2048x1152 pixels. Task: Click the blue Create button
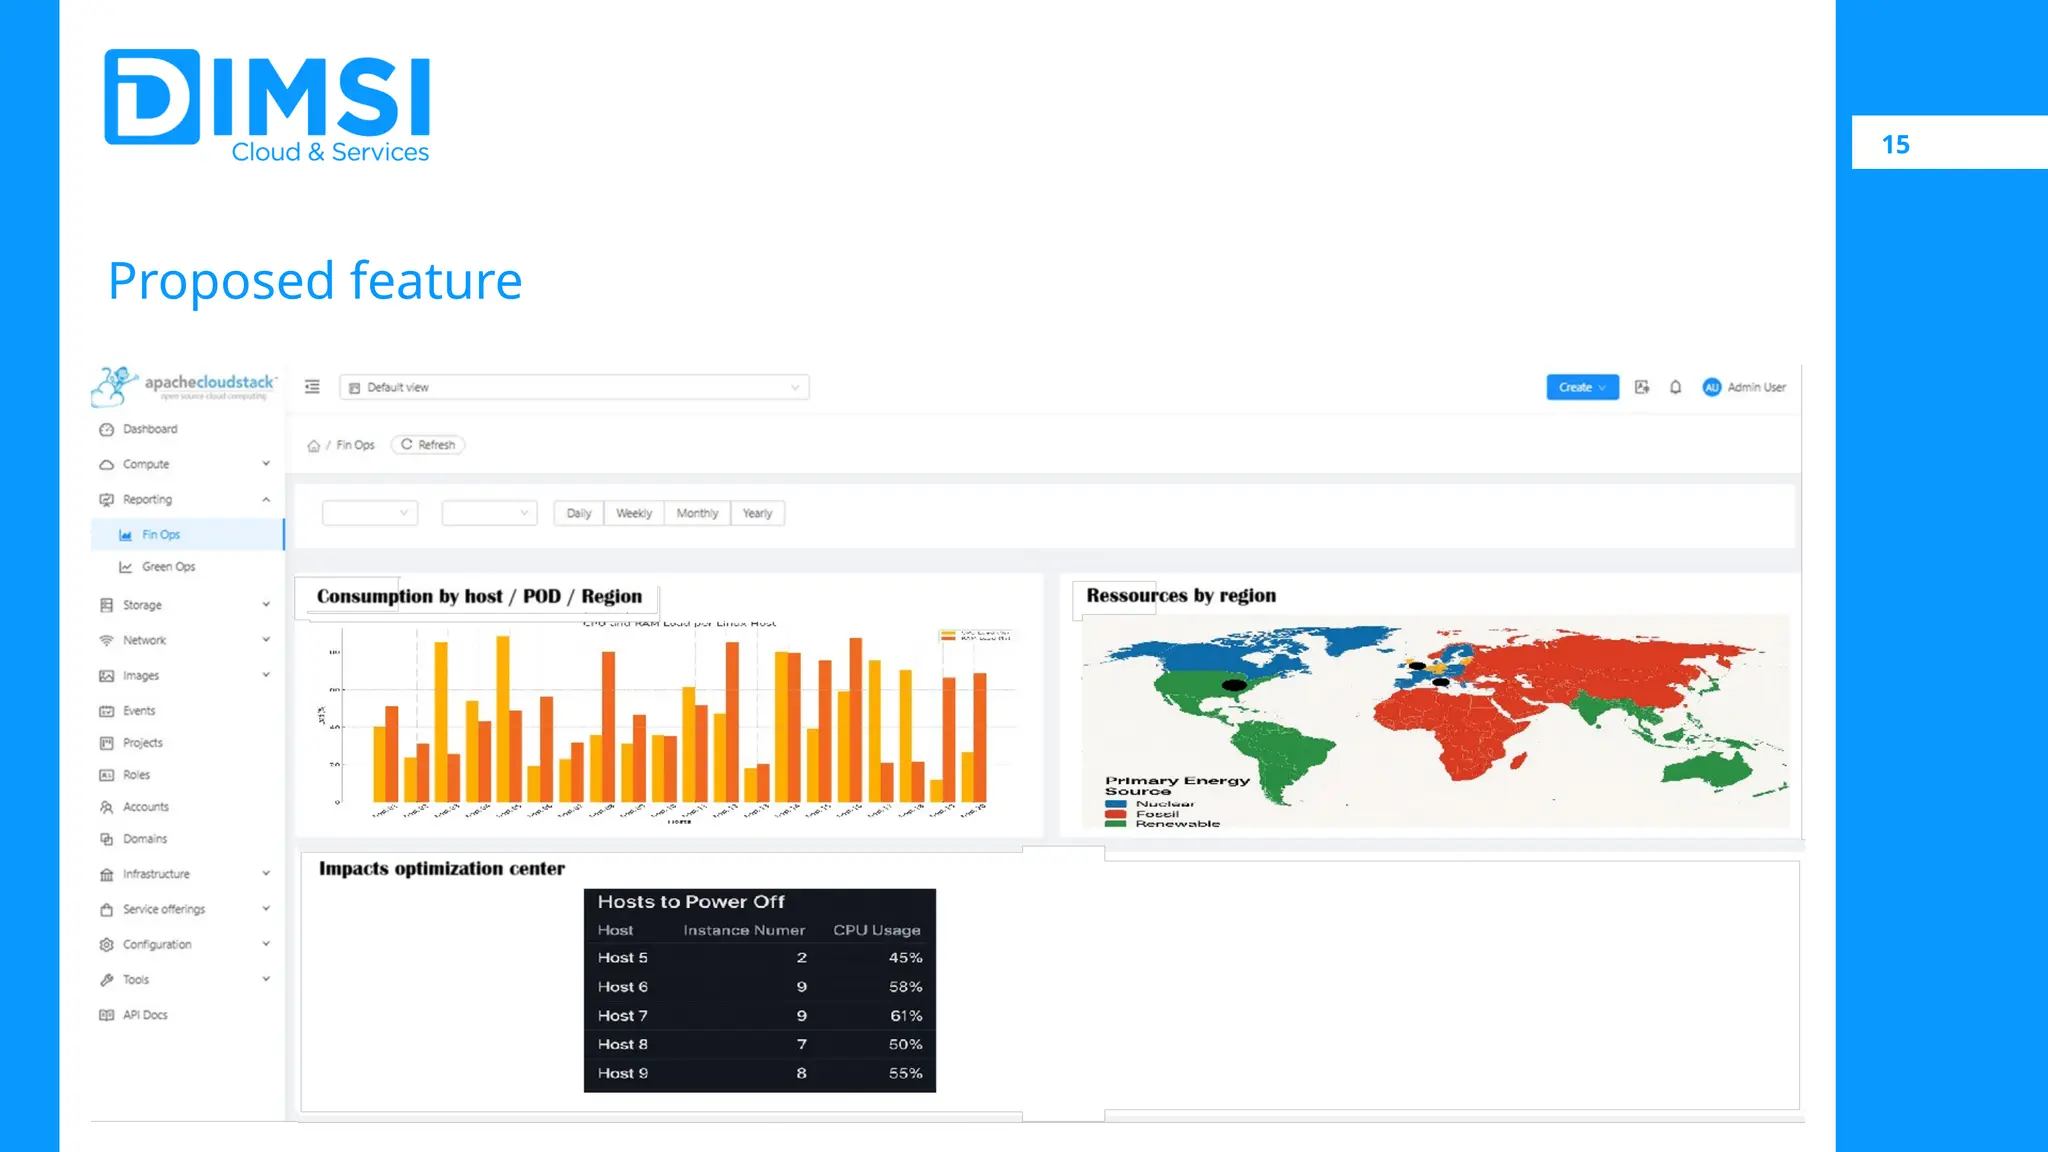click(1581, 387)
